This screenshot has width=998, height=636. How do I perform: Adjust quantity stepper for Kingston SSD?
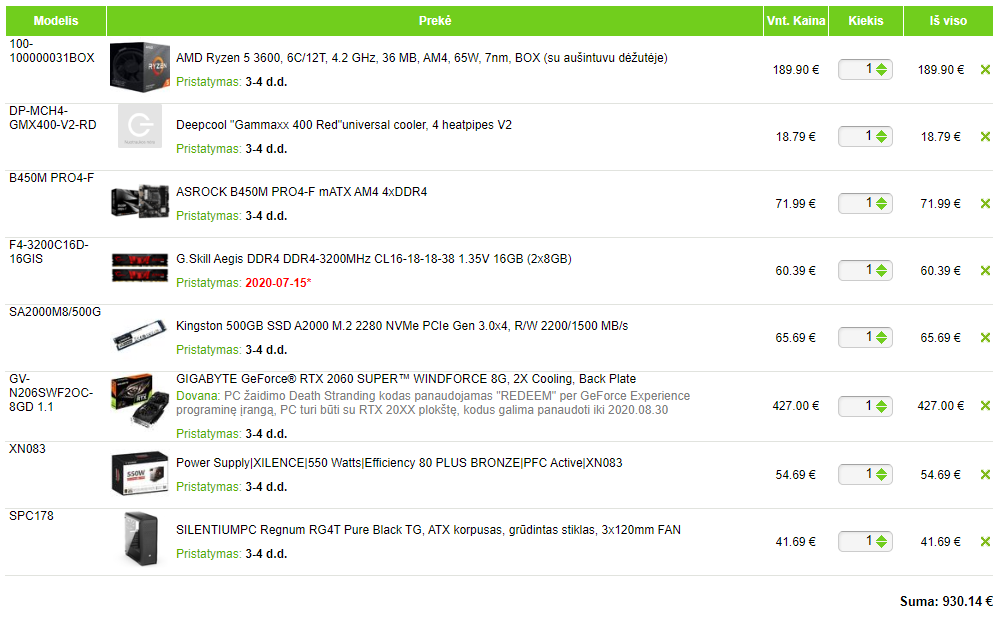point(882,337)
